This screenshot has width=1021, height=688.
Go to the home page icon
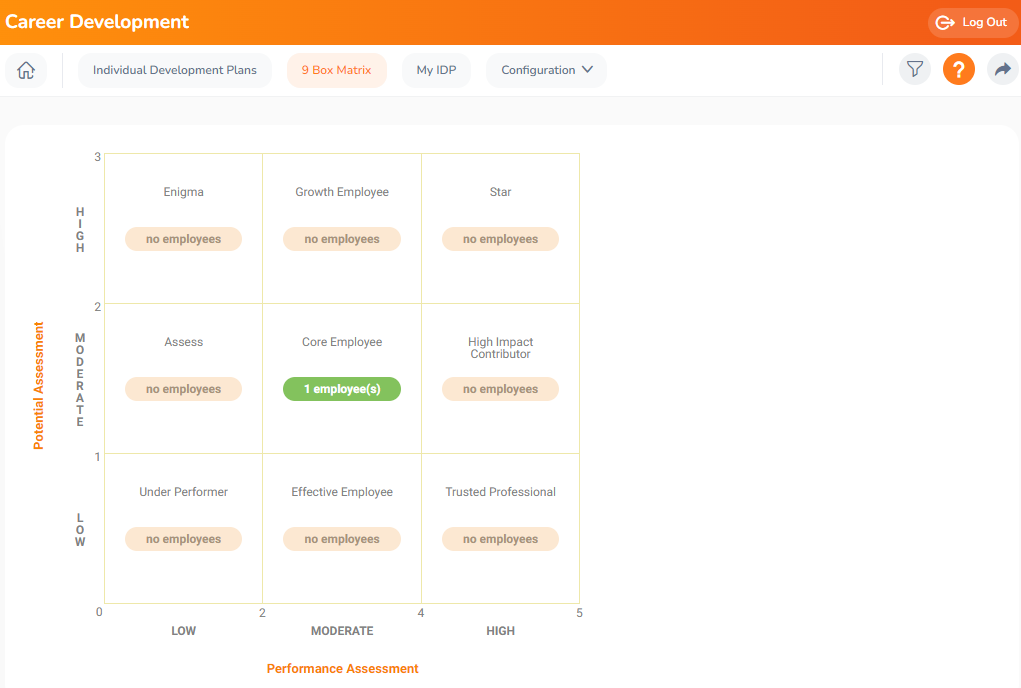point(26,70)
